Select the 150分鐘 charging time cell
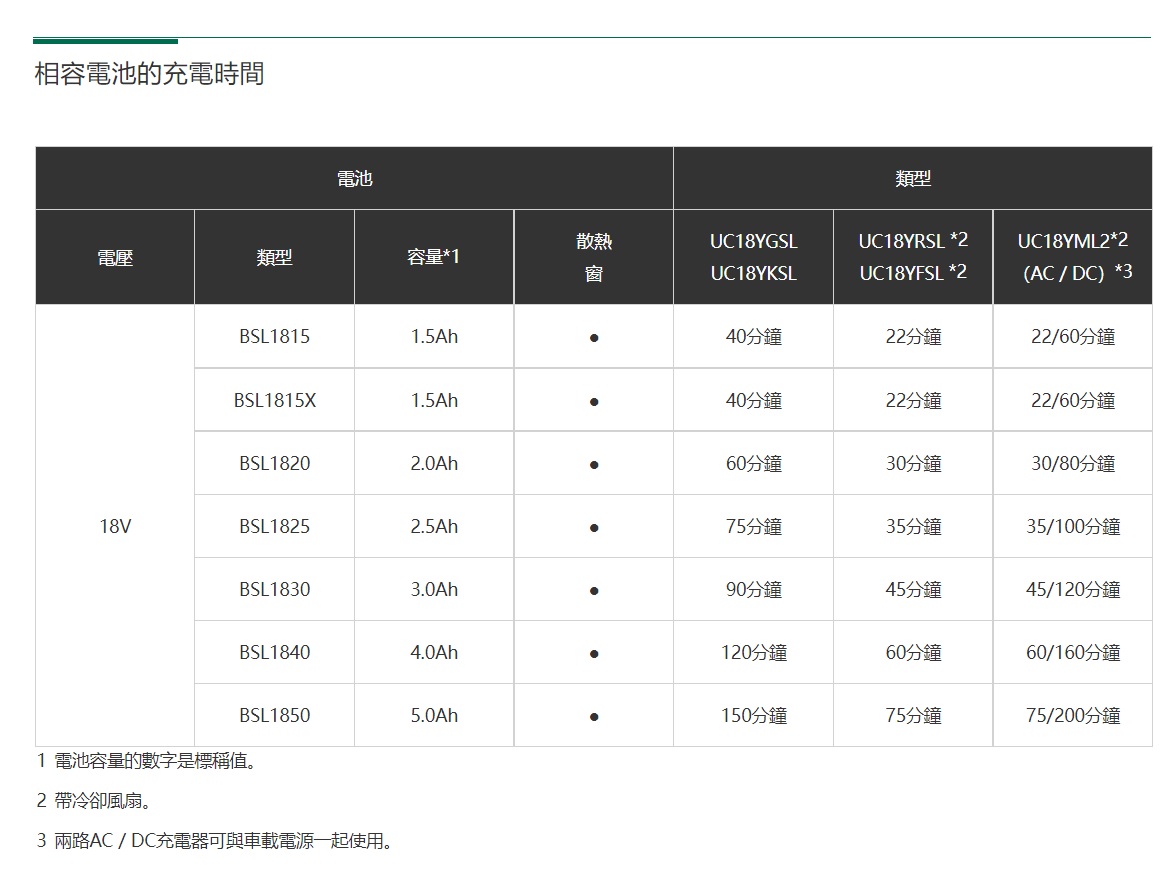 [x=753, y=715]
